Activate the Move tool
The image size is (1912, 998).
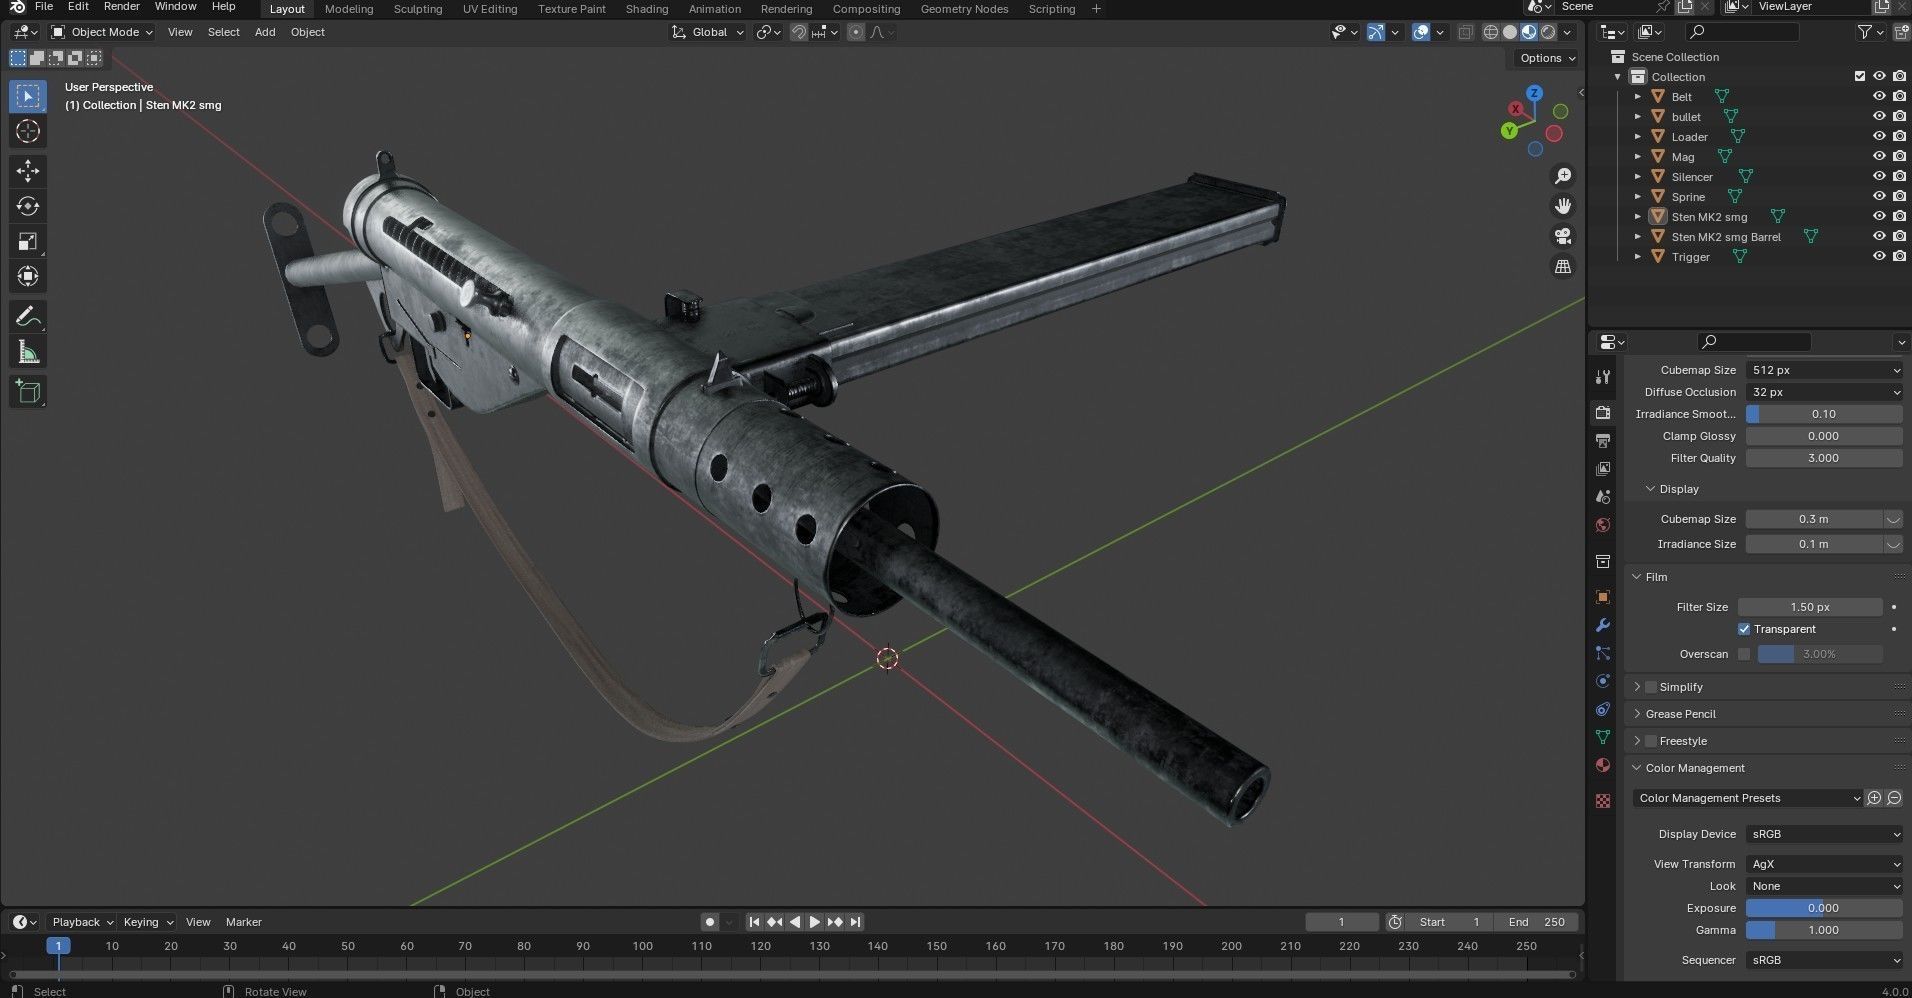pos(28,171)
